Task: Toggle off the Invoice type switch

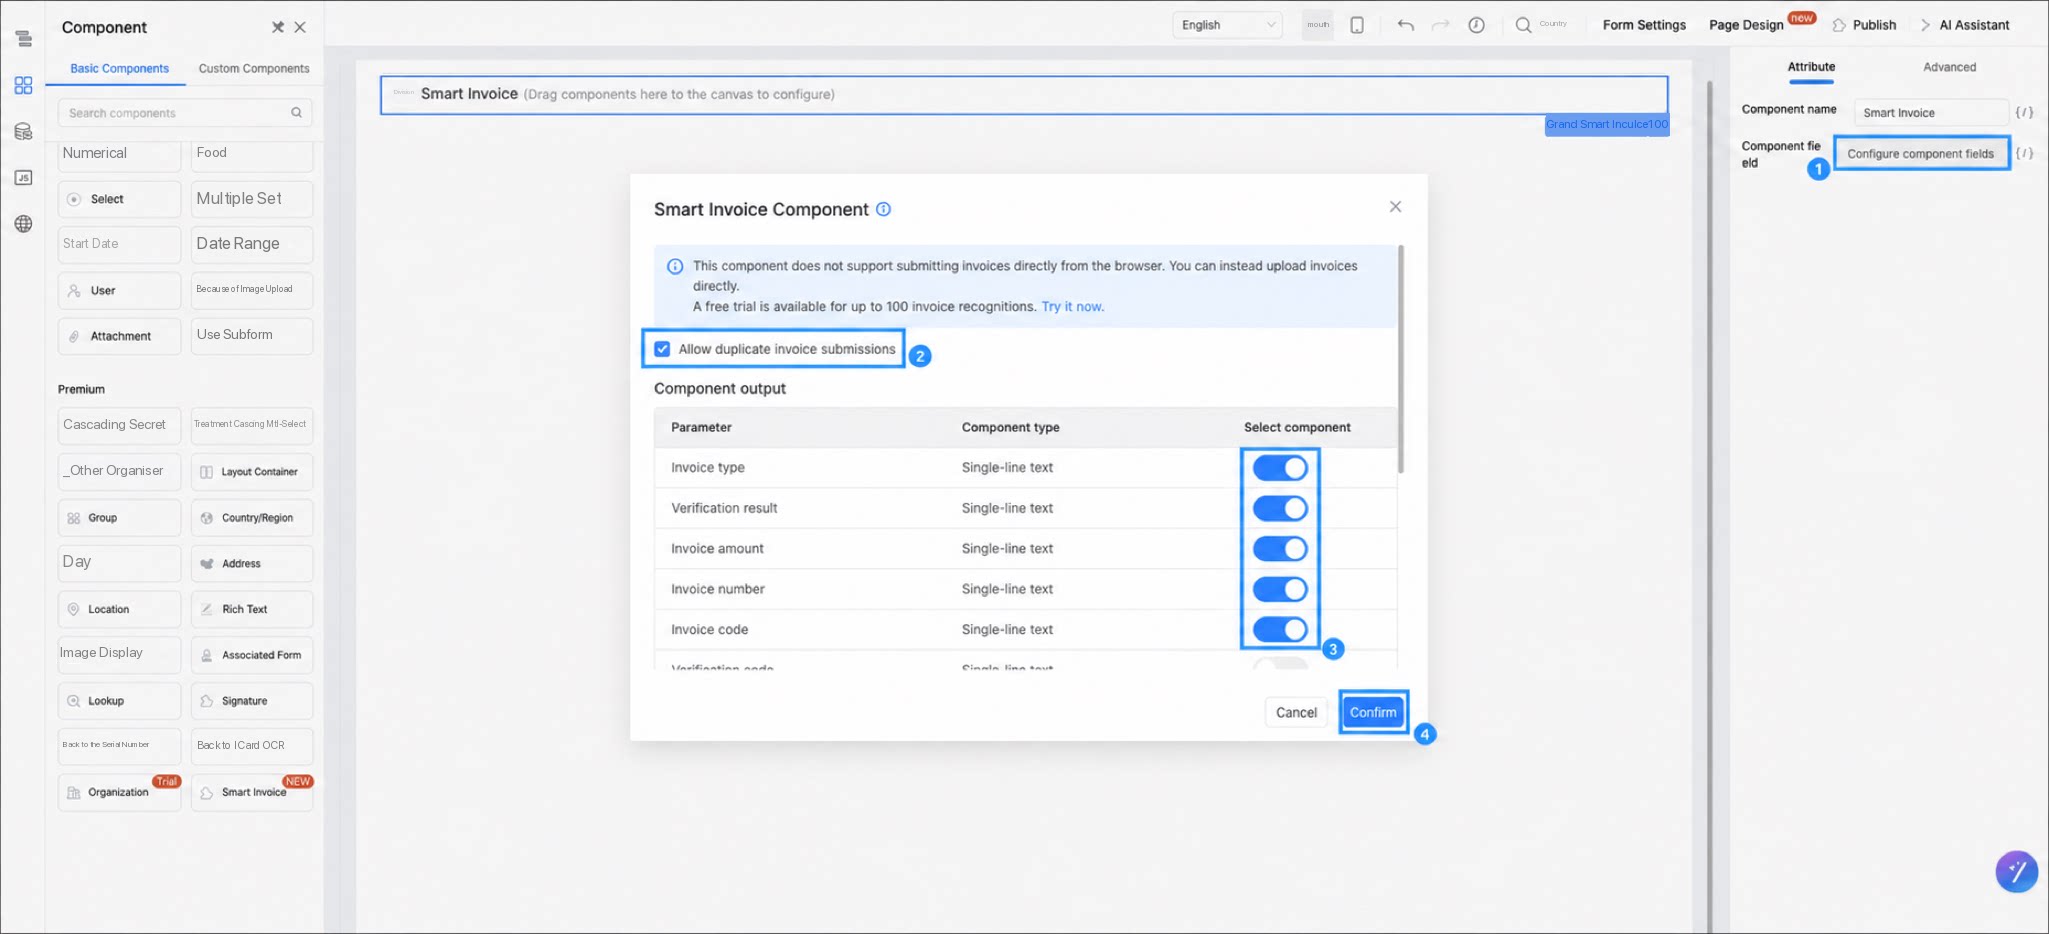Action: coord(1280,468)
